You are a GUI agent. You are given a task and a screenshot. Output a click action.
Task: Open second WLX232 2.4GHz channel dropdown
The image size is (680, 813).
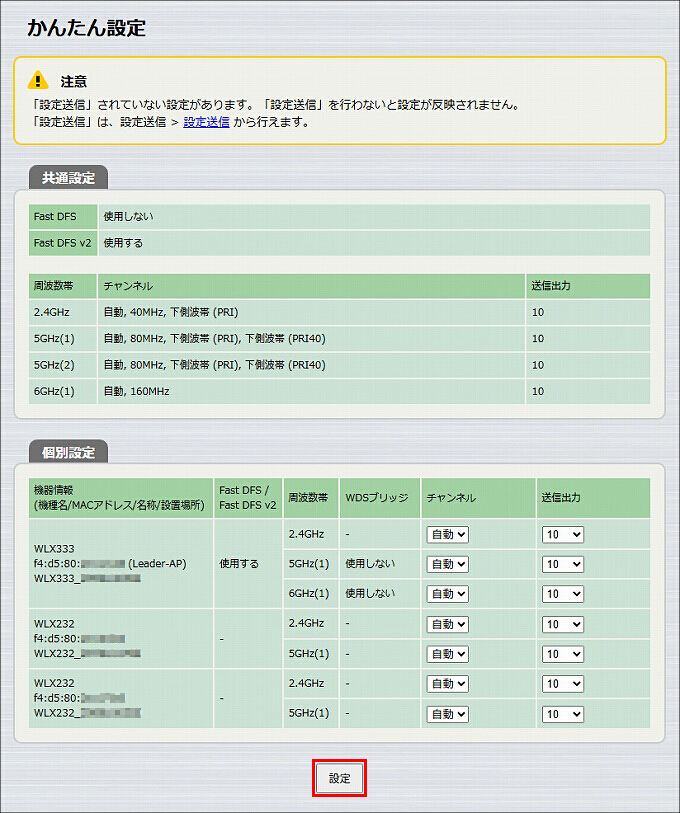click(448, 684)
